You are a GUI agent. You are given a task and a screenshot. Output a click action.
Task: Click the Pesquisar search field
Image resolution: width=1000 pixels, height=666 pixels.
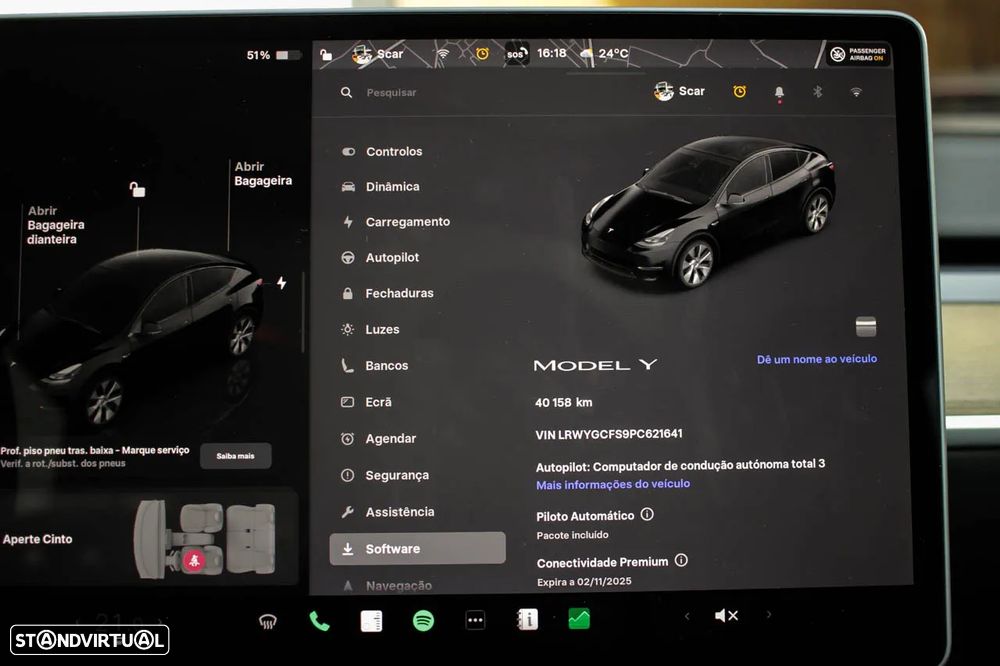pos(392,92)
